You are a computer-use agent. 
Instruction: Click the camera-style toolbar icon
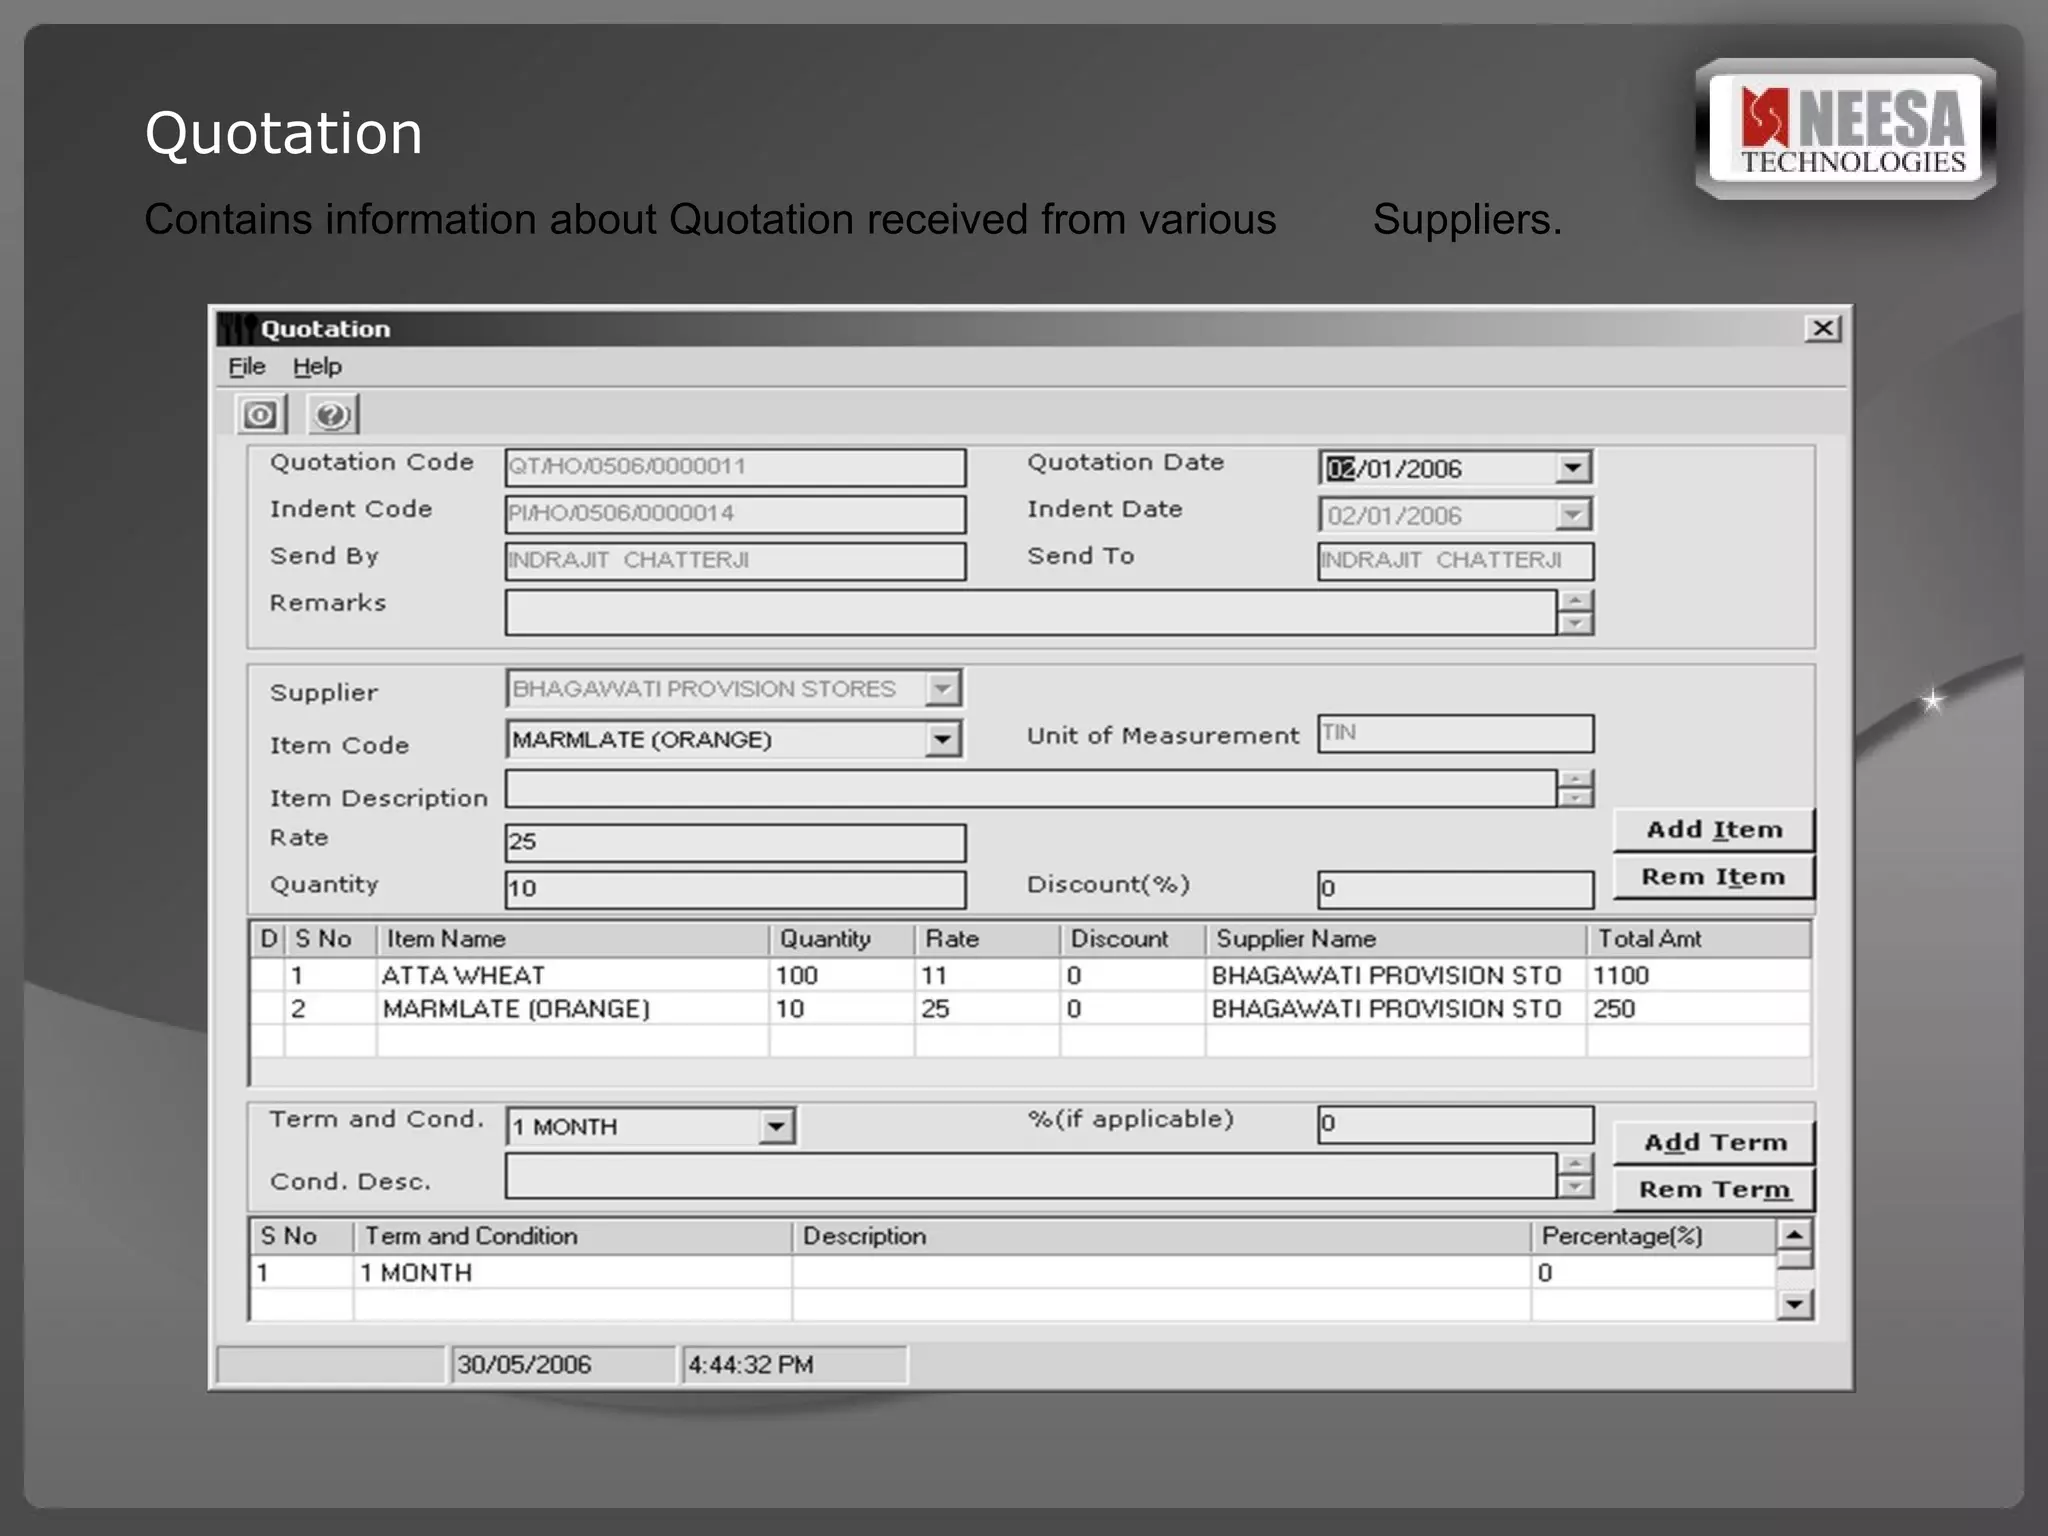261,415
